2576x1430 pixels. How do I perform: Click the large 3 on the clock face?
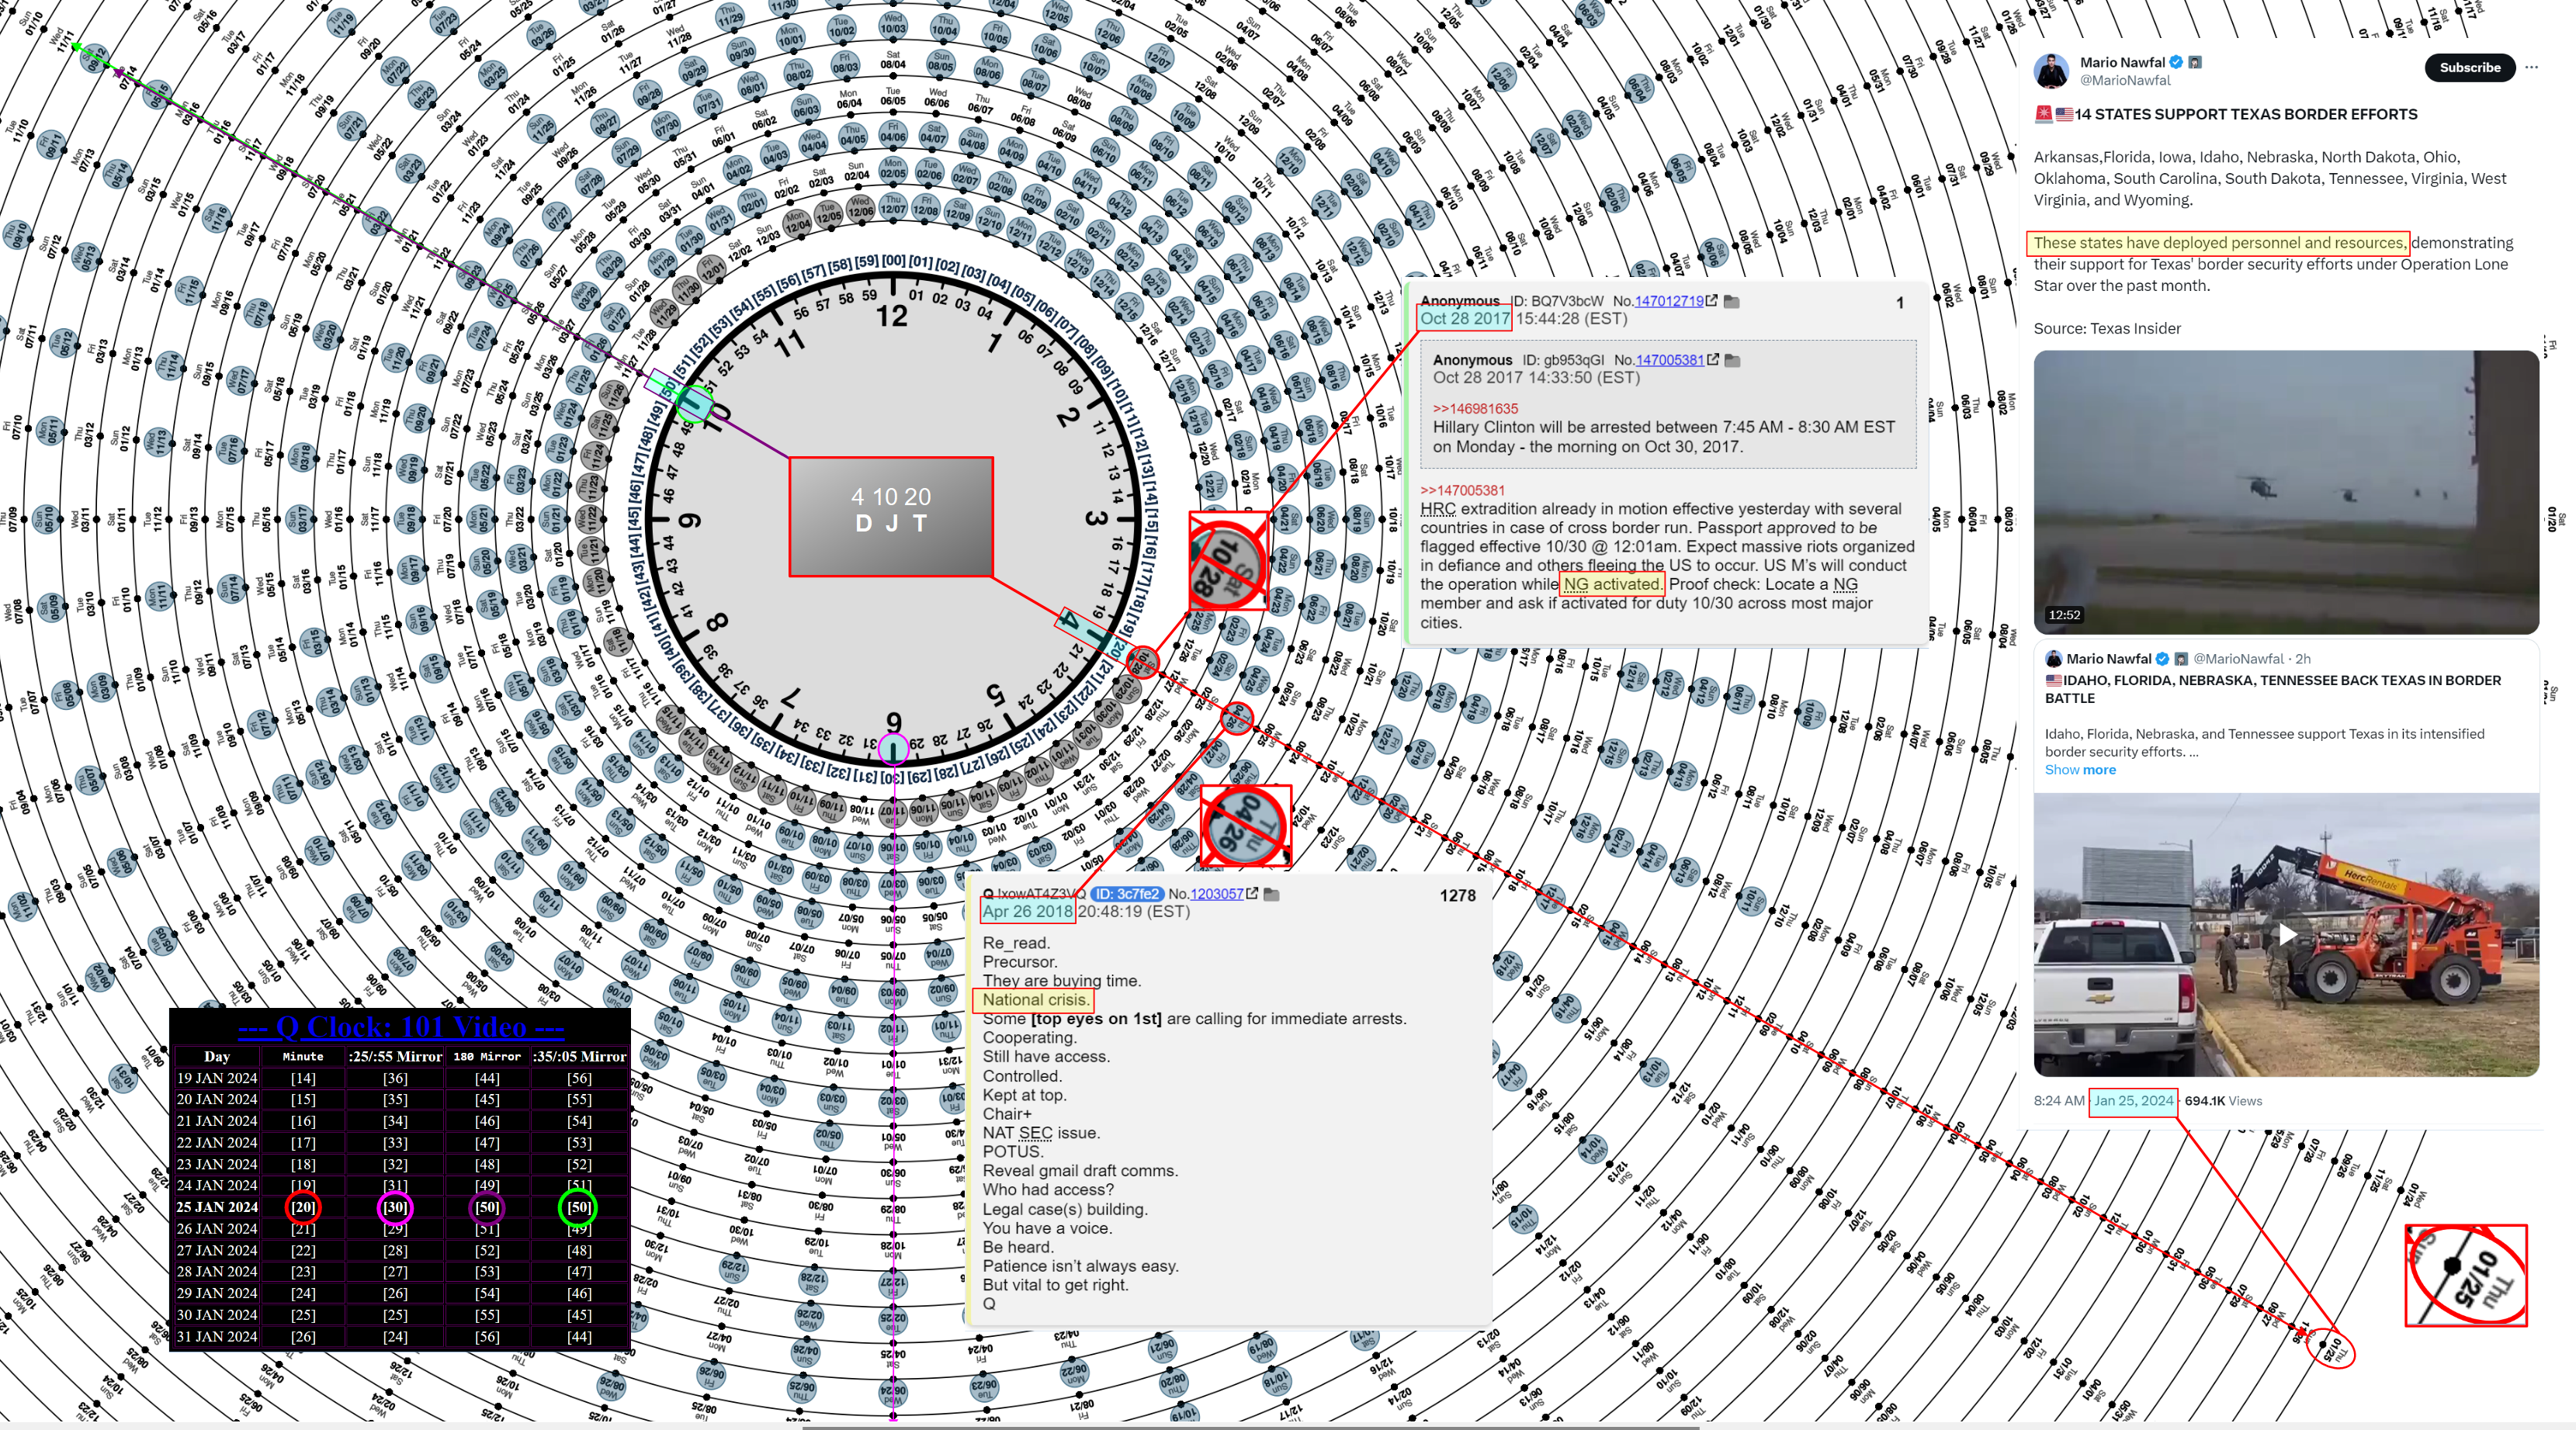(1095, 518)
